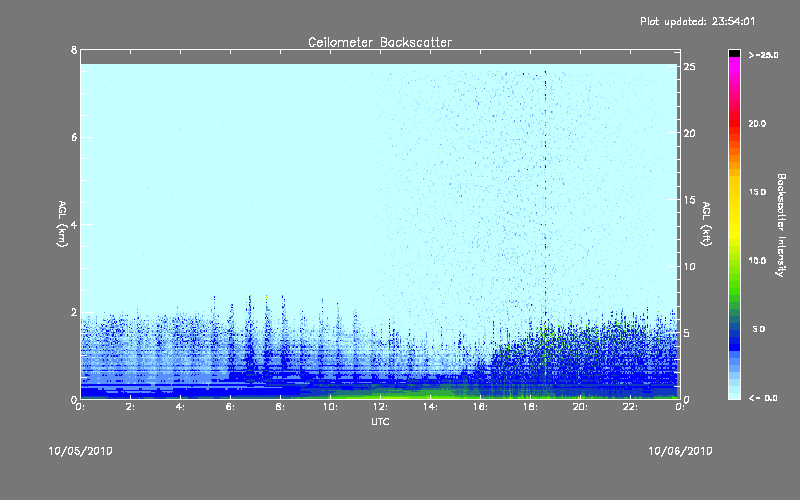Click the 'Ceilometer Backscatter' plot title
800x500 pixels.
[x=380, y=42]
